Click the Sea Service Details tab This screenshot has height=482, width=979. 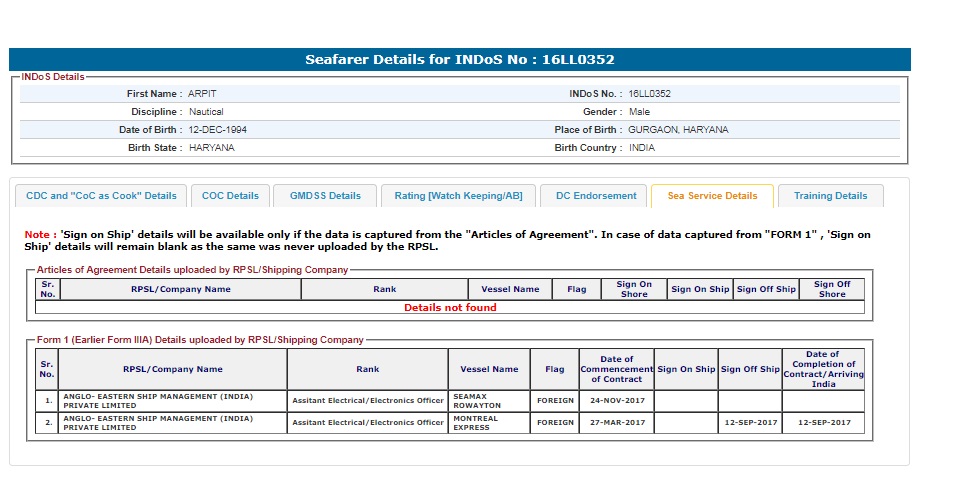pos(712,196)
